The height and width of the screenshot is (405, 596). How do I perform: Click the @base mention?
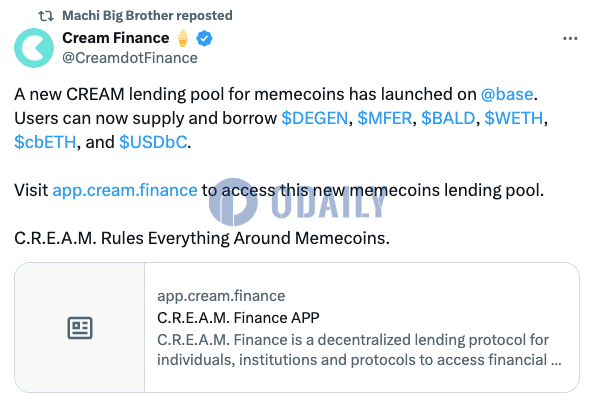point(507,94)
